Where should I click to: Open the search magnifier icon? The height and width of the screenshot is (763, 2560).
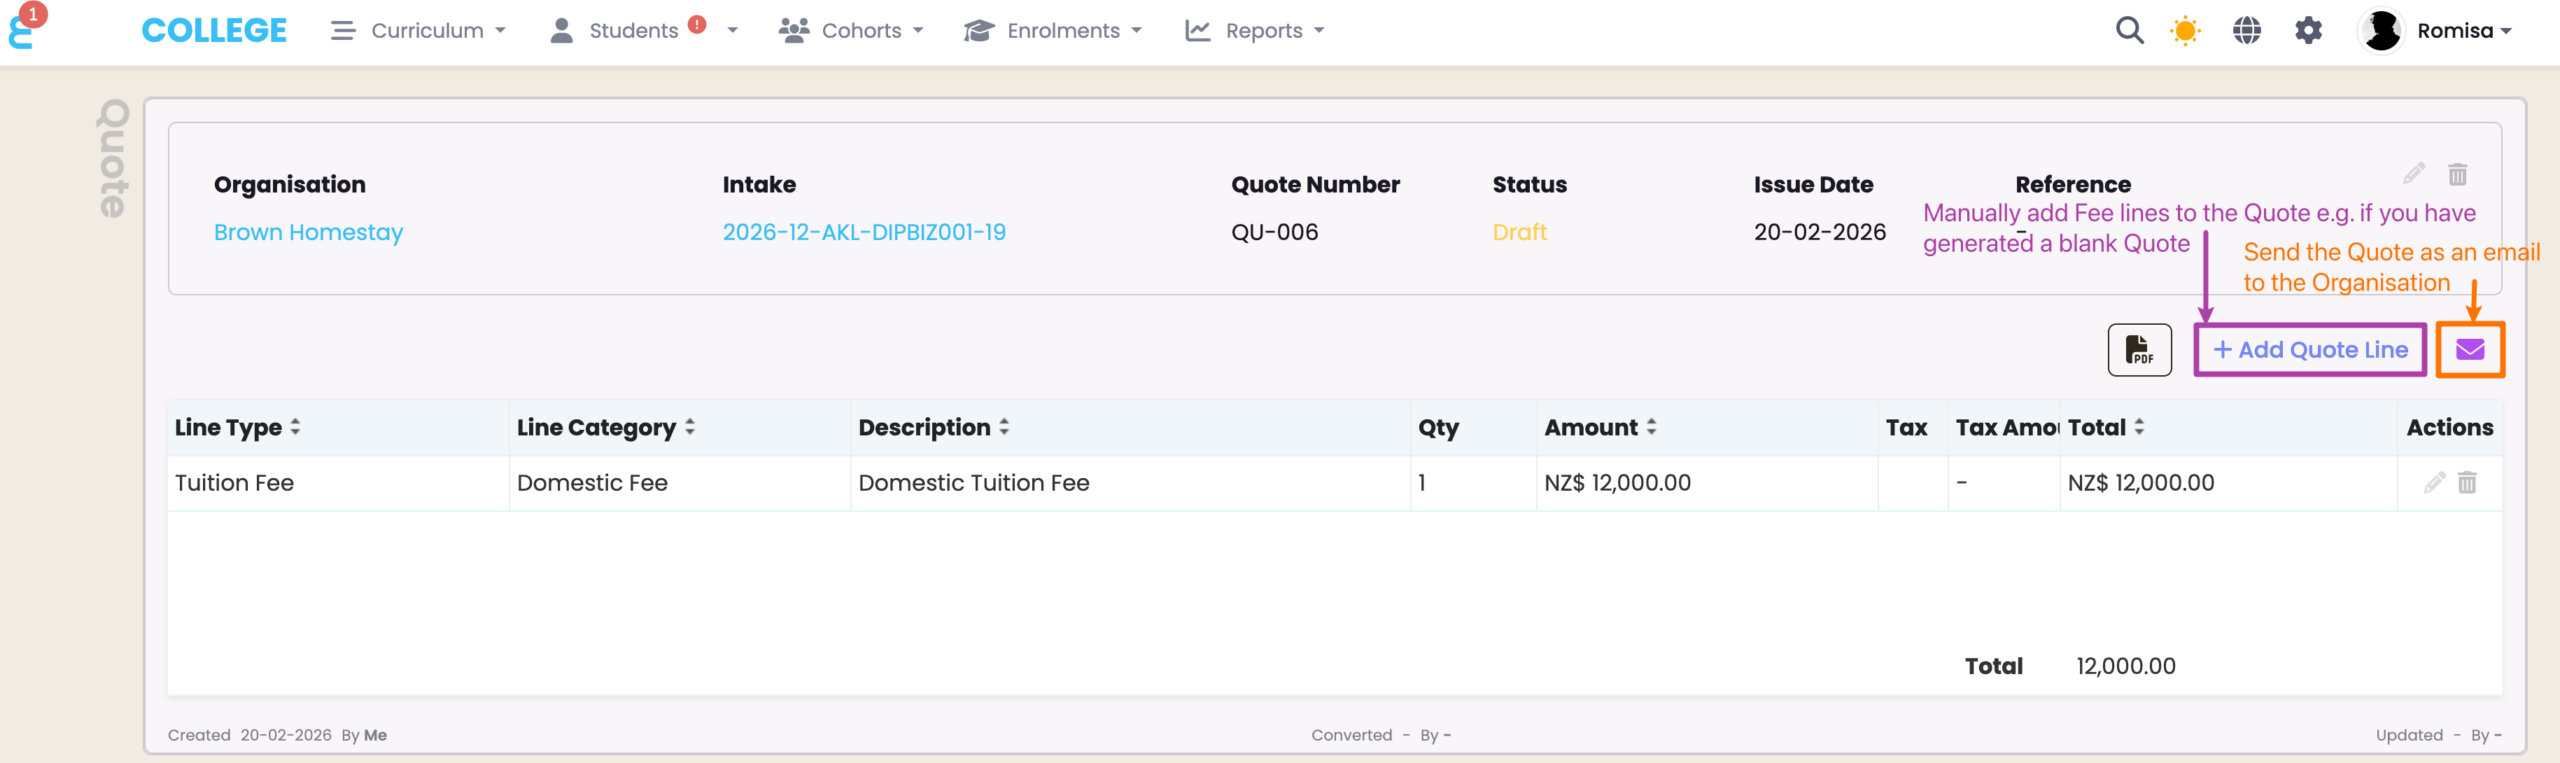click(2129, 31)
